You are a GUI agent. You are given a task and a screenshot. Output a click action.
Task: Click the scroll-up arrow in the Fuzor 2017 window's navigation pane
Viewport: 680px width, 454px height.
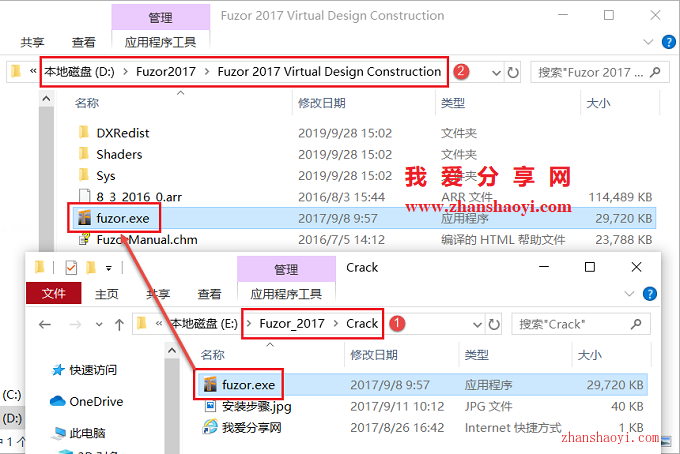[46, 99]
